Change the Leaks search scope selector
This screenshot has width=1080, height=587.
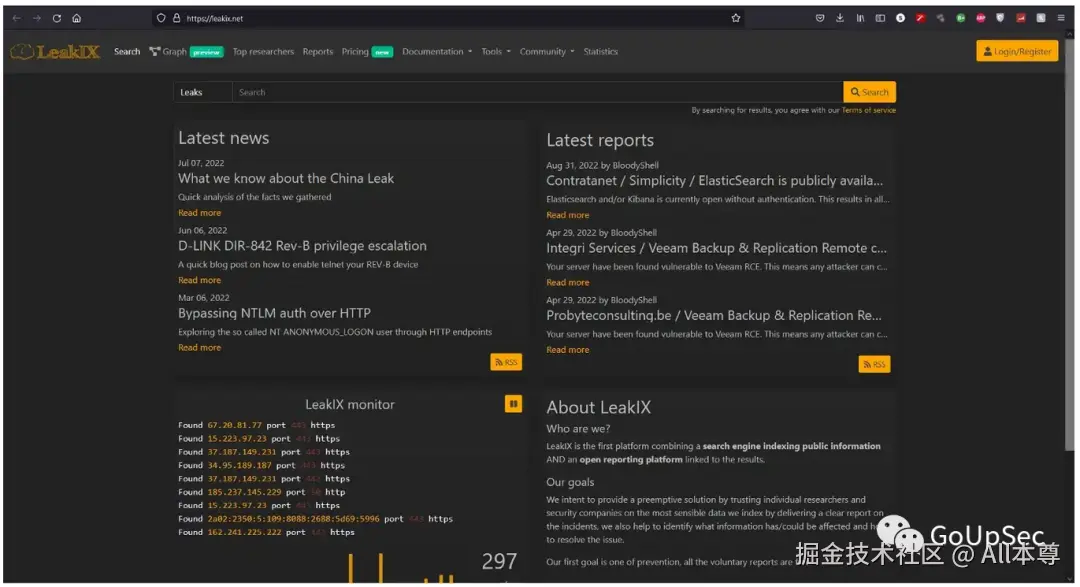[x=202, y=92]
